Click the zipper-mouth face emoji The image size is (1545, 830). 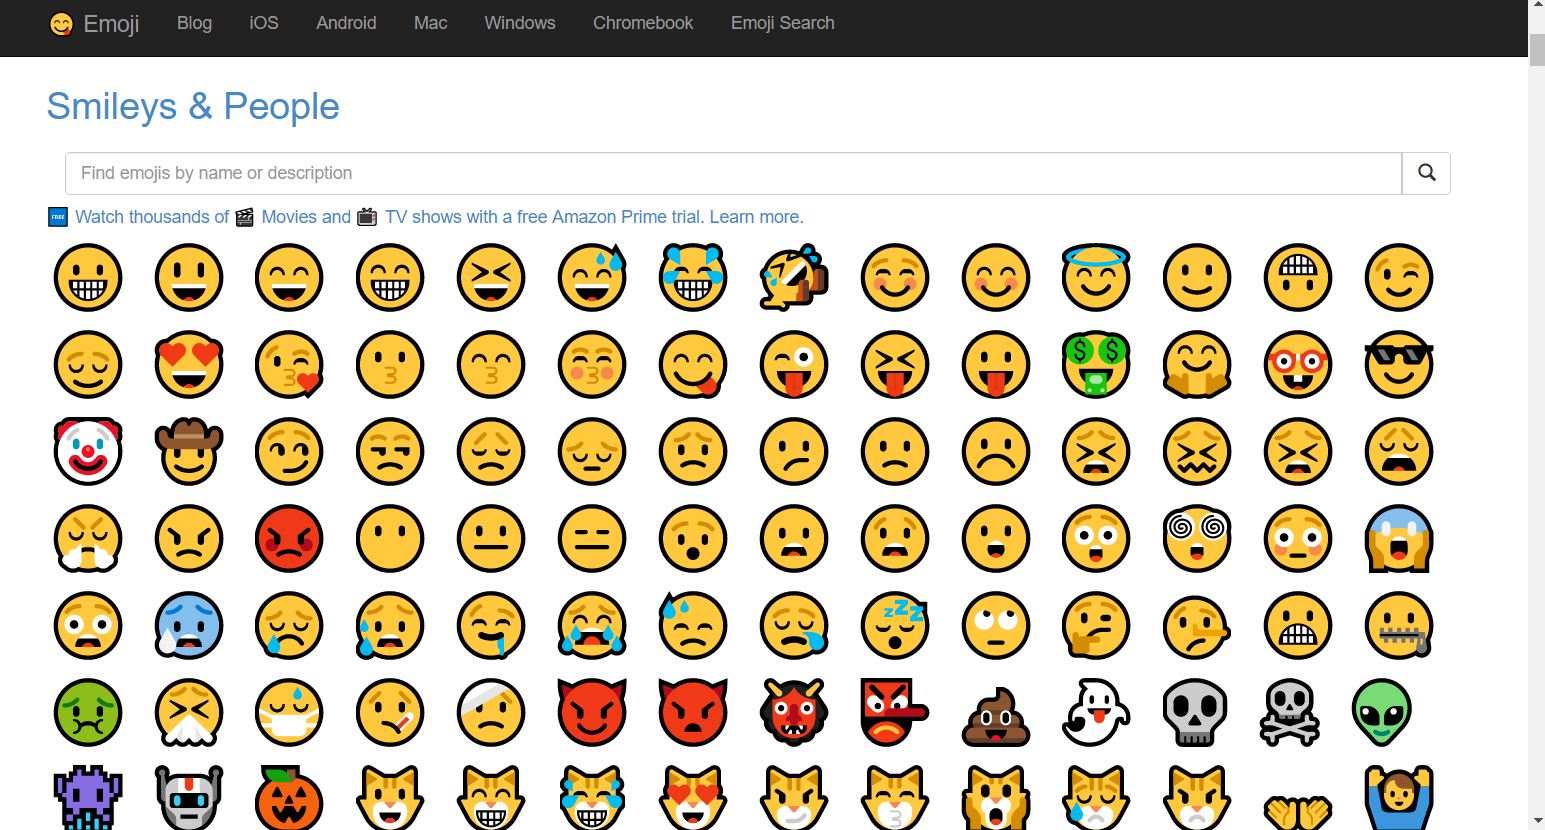pos(1399,626)
